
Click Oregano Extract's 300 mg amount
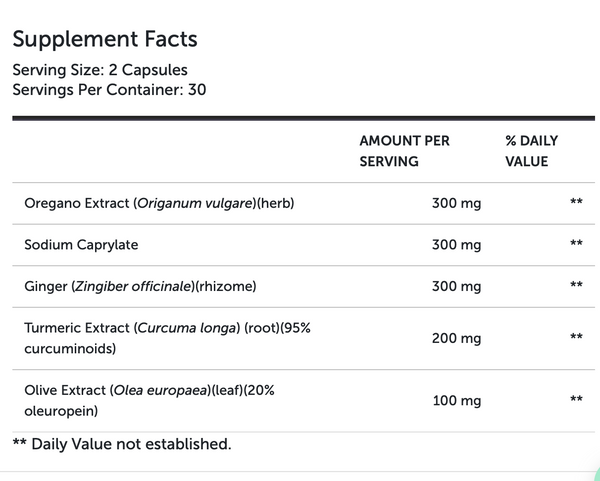coord(457,203)
